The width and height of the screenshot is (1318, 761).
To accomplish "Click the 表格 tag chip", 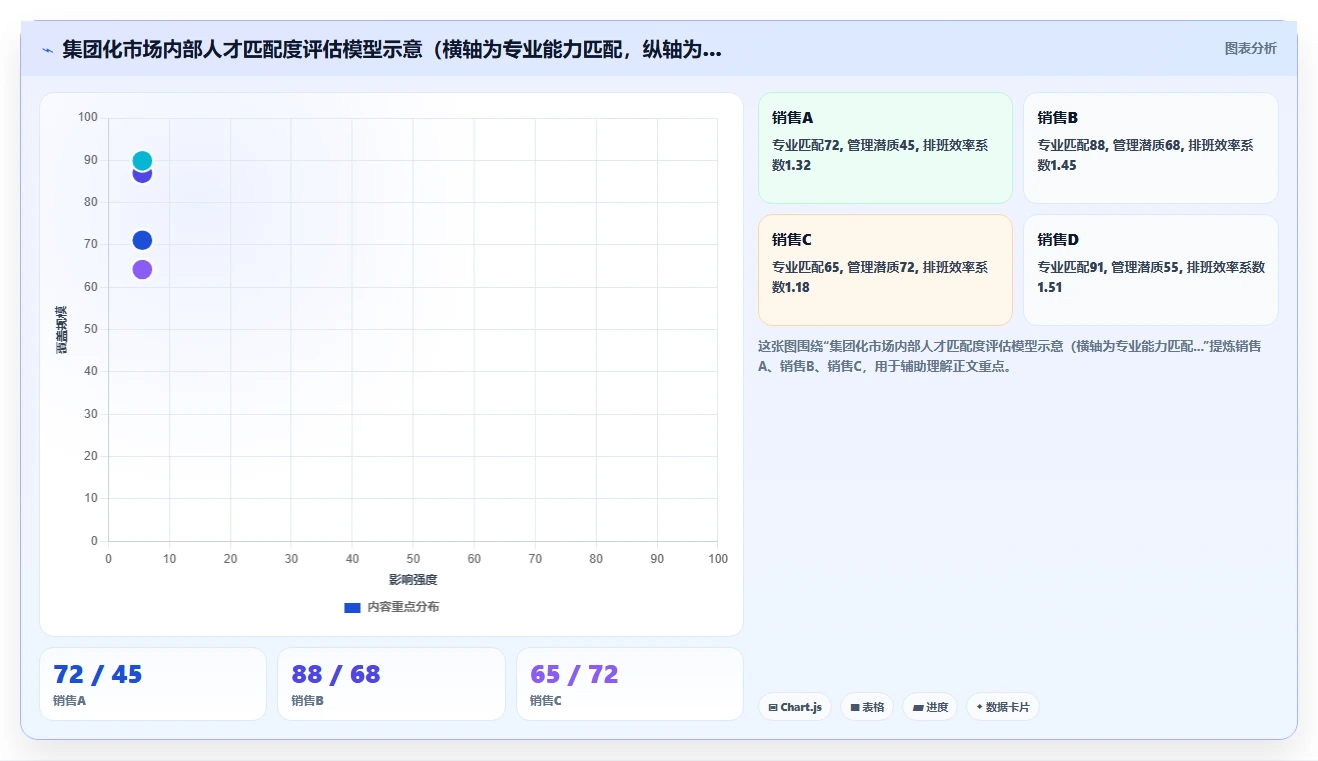I will pyautogui.click(x=867, y=707).
